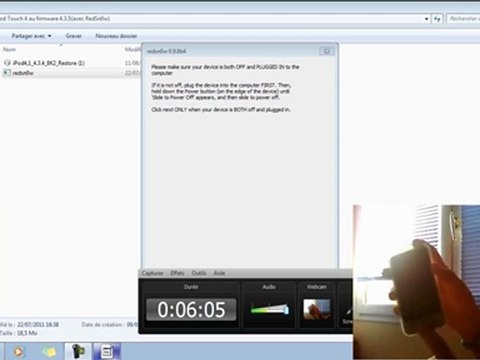
Task: Click the Audio label in the recorder
Action: coord(269,287)
